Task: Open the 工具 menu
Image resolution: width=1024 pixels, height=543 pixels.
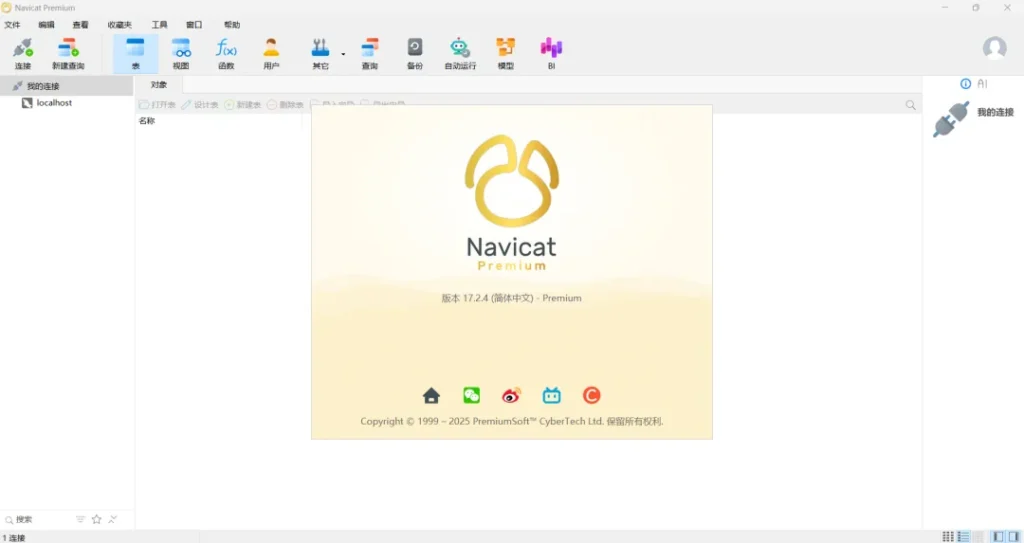Action: pyautogui.click(x=159, y=25)
